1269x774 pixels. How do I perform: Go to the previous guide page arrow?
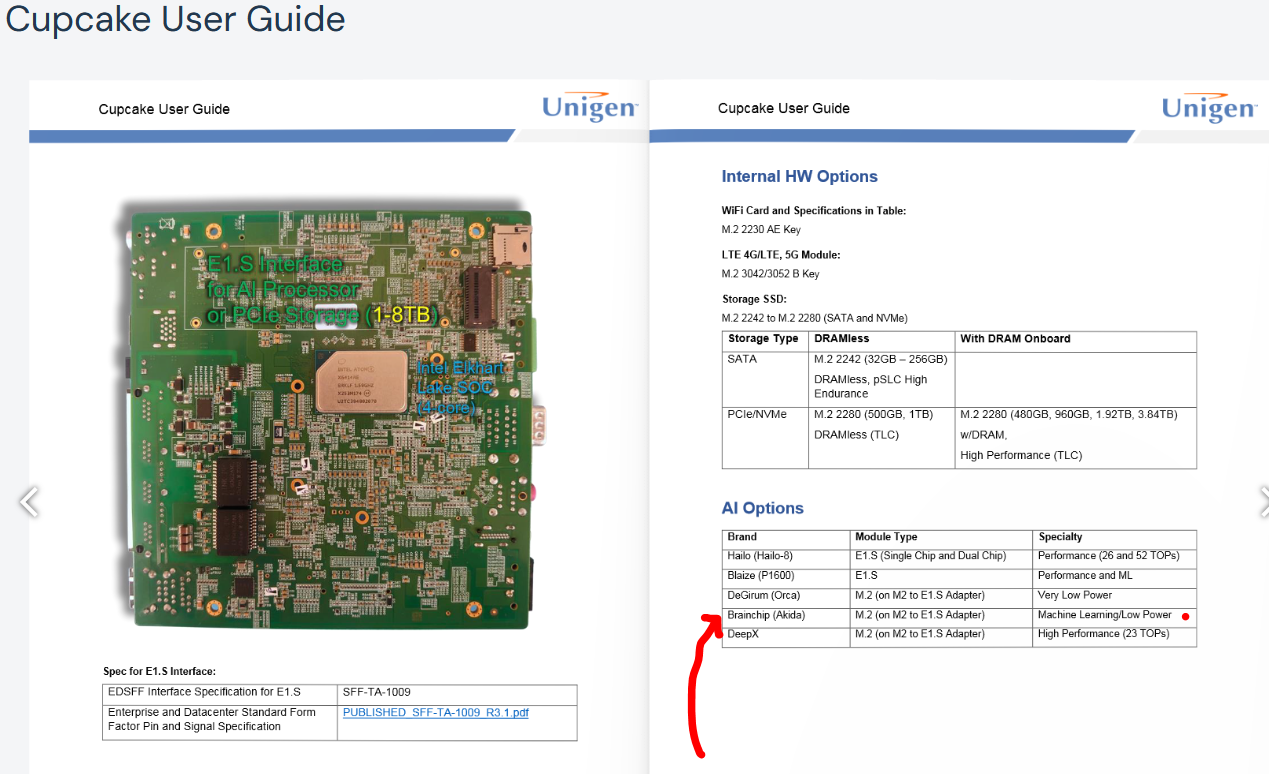coord(29,502)
